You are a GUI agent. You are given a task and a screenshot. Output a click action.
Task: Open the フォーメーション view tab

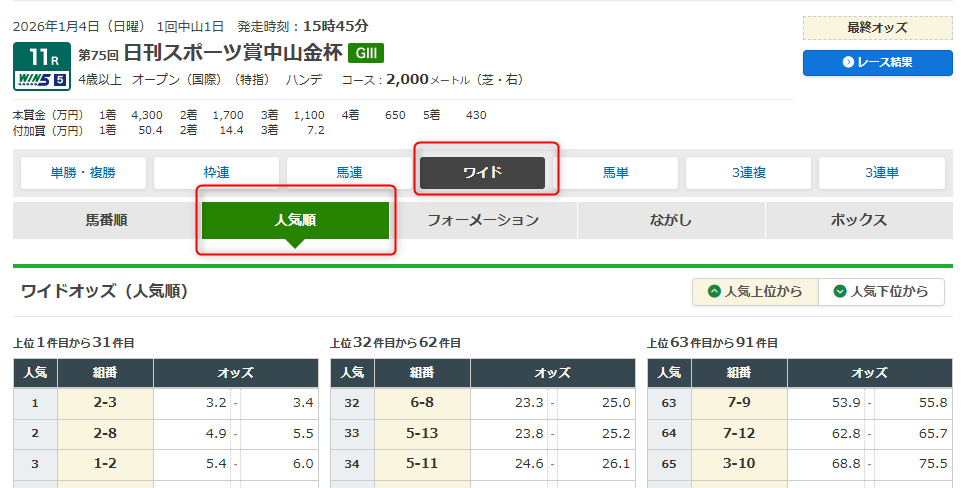pyautogui.click(x=483, y=220)
